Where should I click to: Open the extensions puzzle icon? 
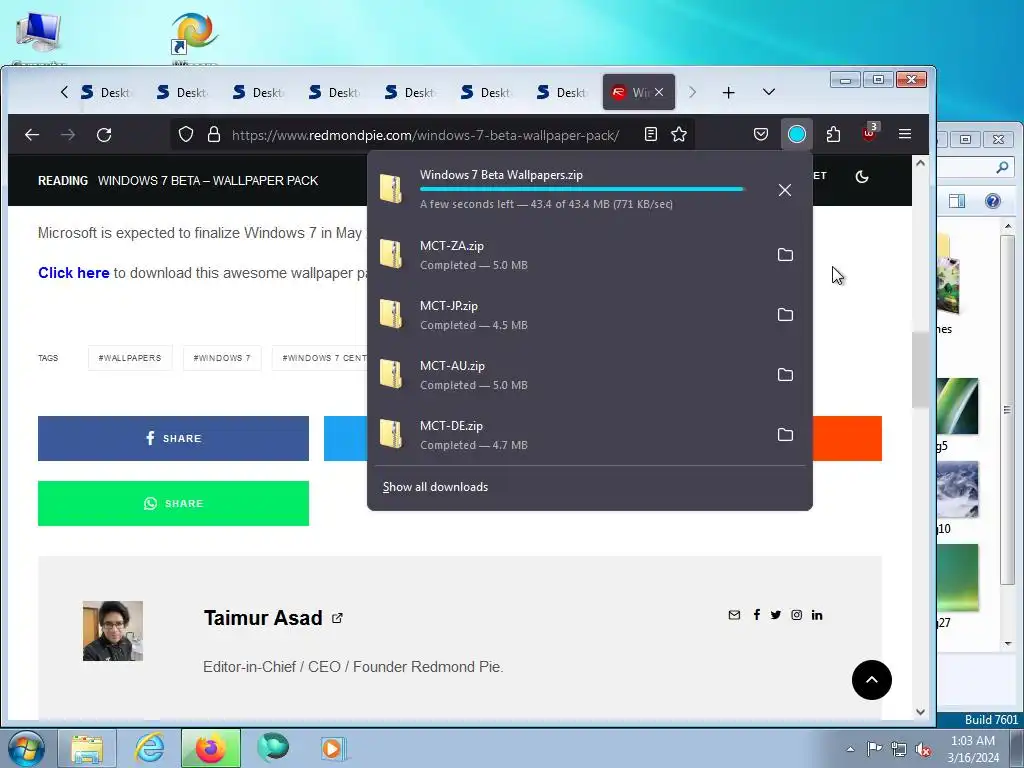(833, 135)
